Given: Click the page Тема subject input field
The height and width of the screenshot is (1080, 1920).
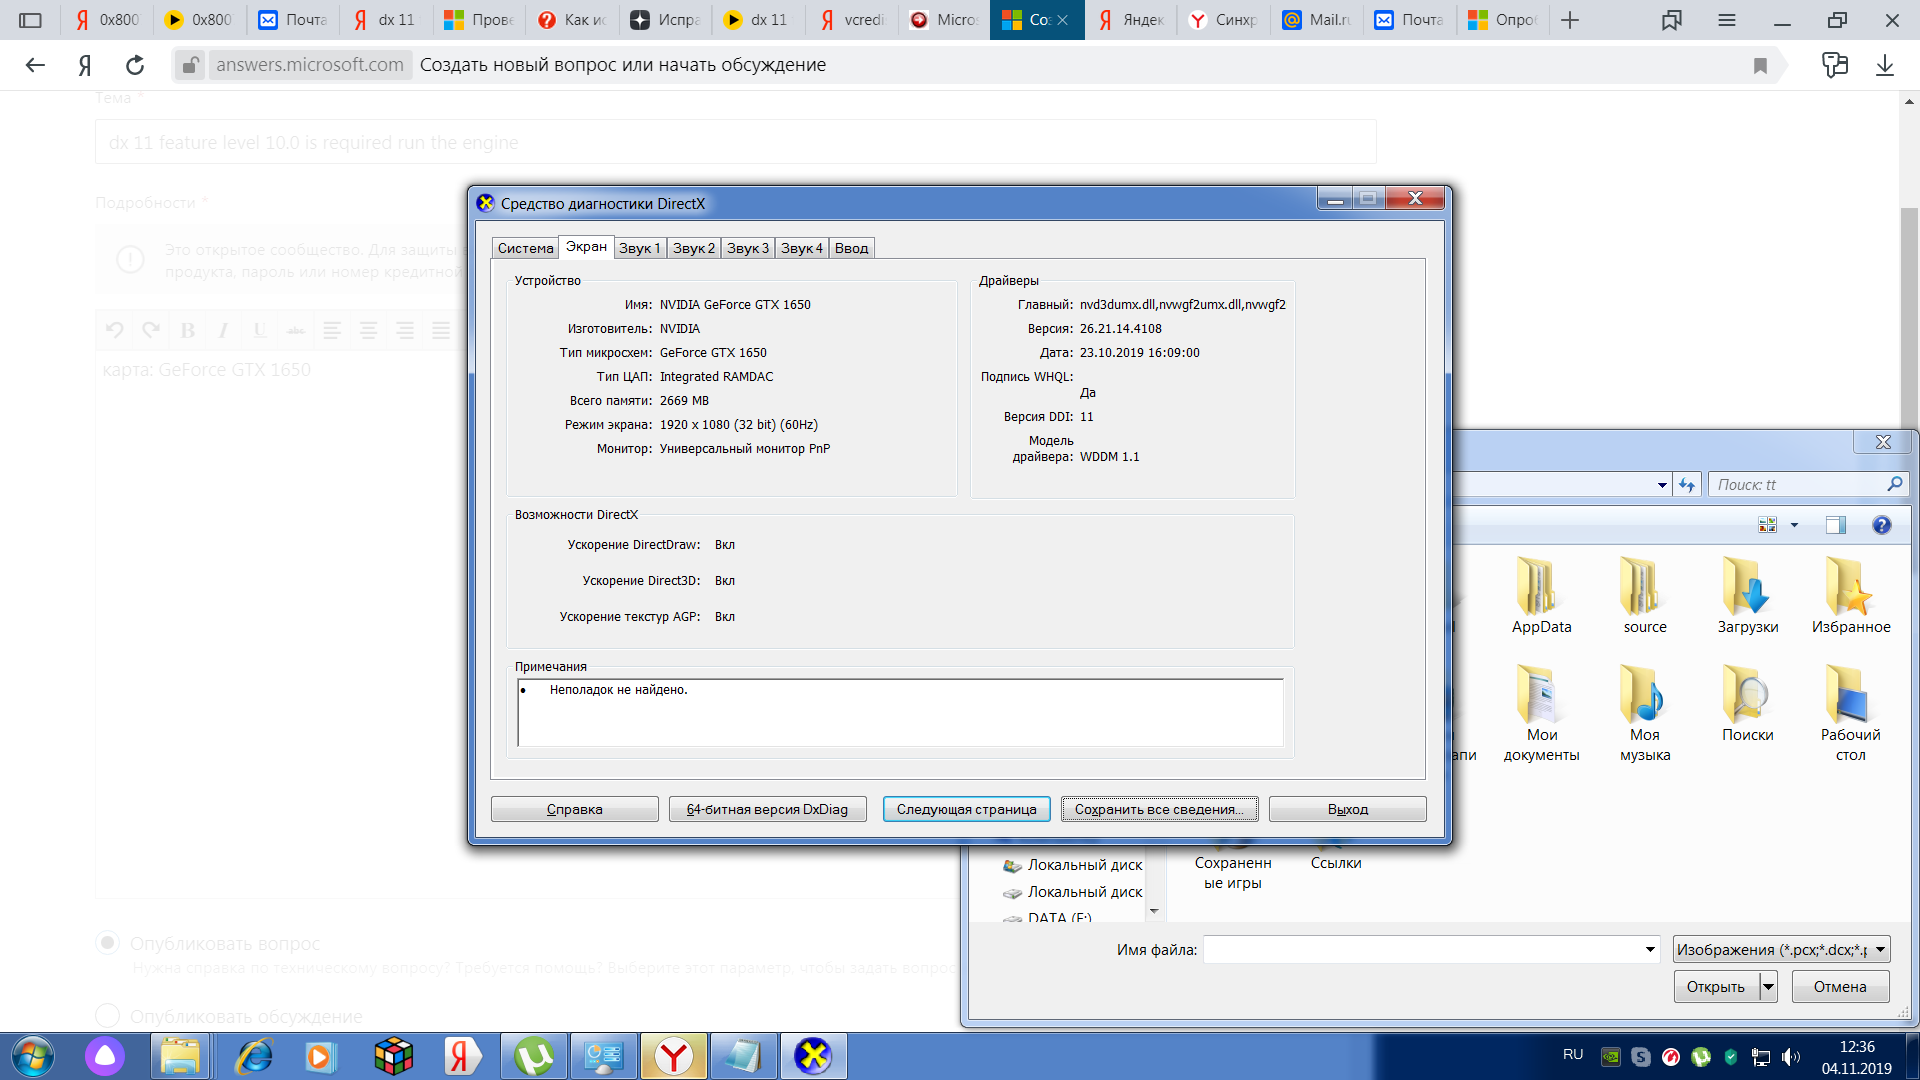Looking at the screenshot, I should [x=736, y=142].
